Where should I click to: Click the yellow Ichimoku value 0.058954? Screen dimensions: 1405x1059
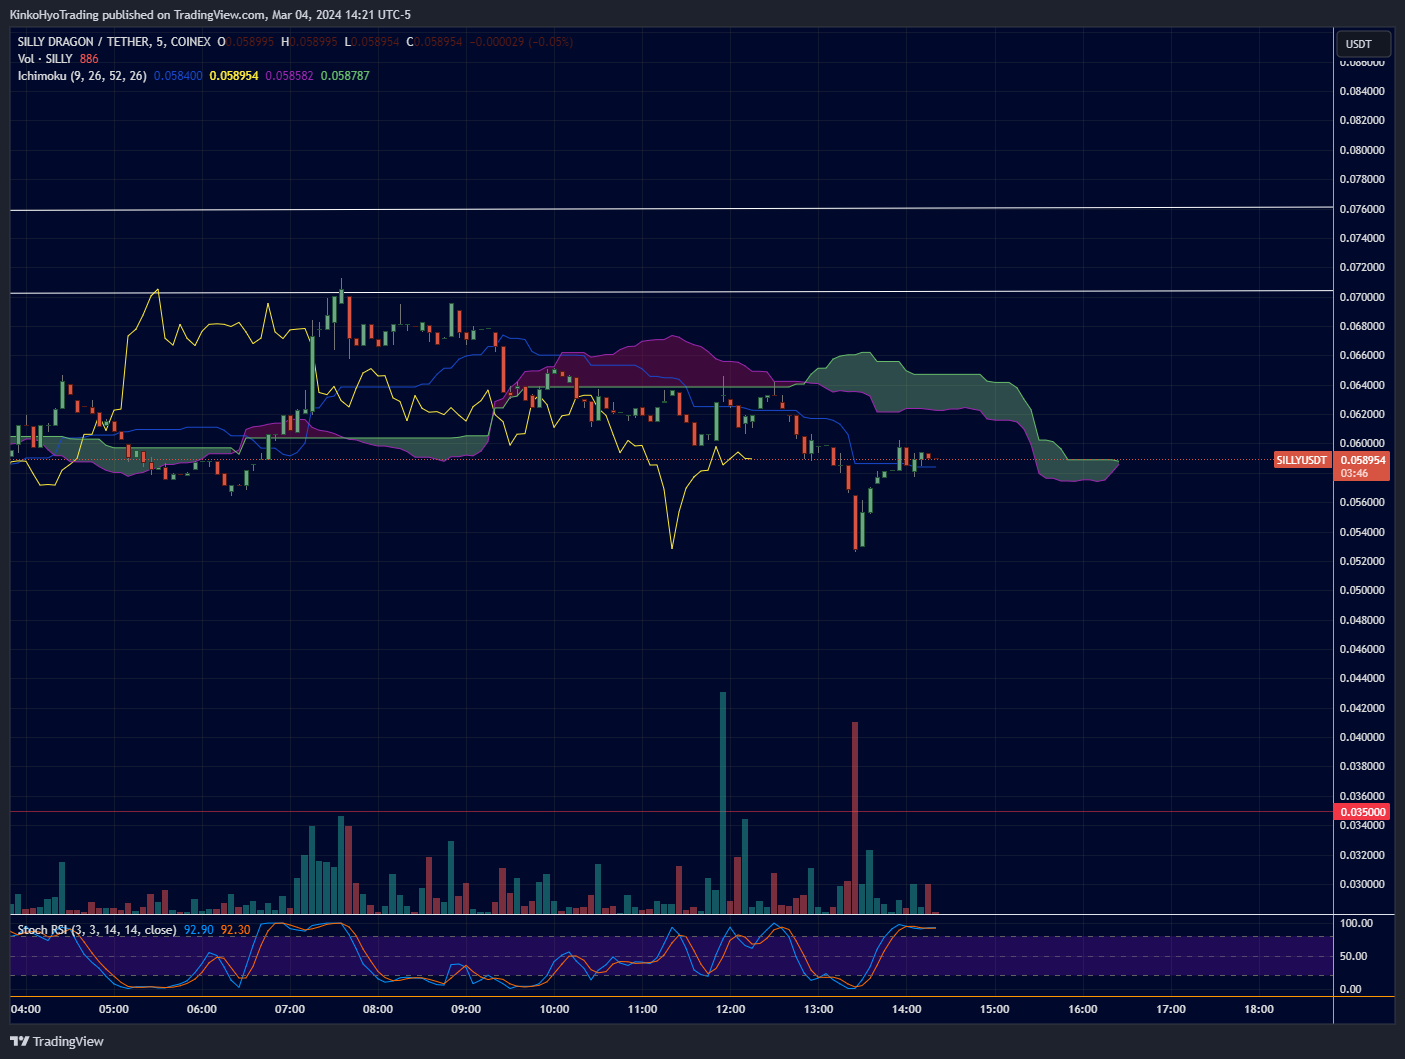pos(234,76)
